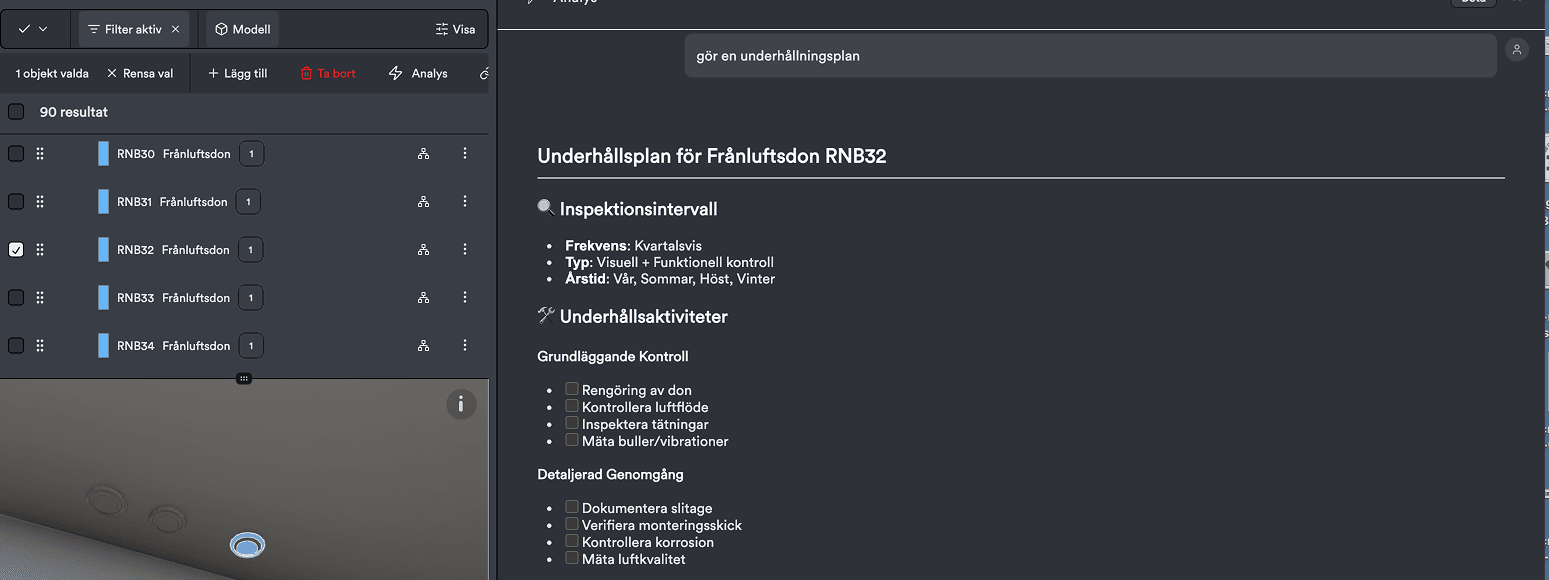Click the Lägg till button
The height and width of the screenshot is (580, 1549).
pos(238,73)
